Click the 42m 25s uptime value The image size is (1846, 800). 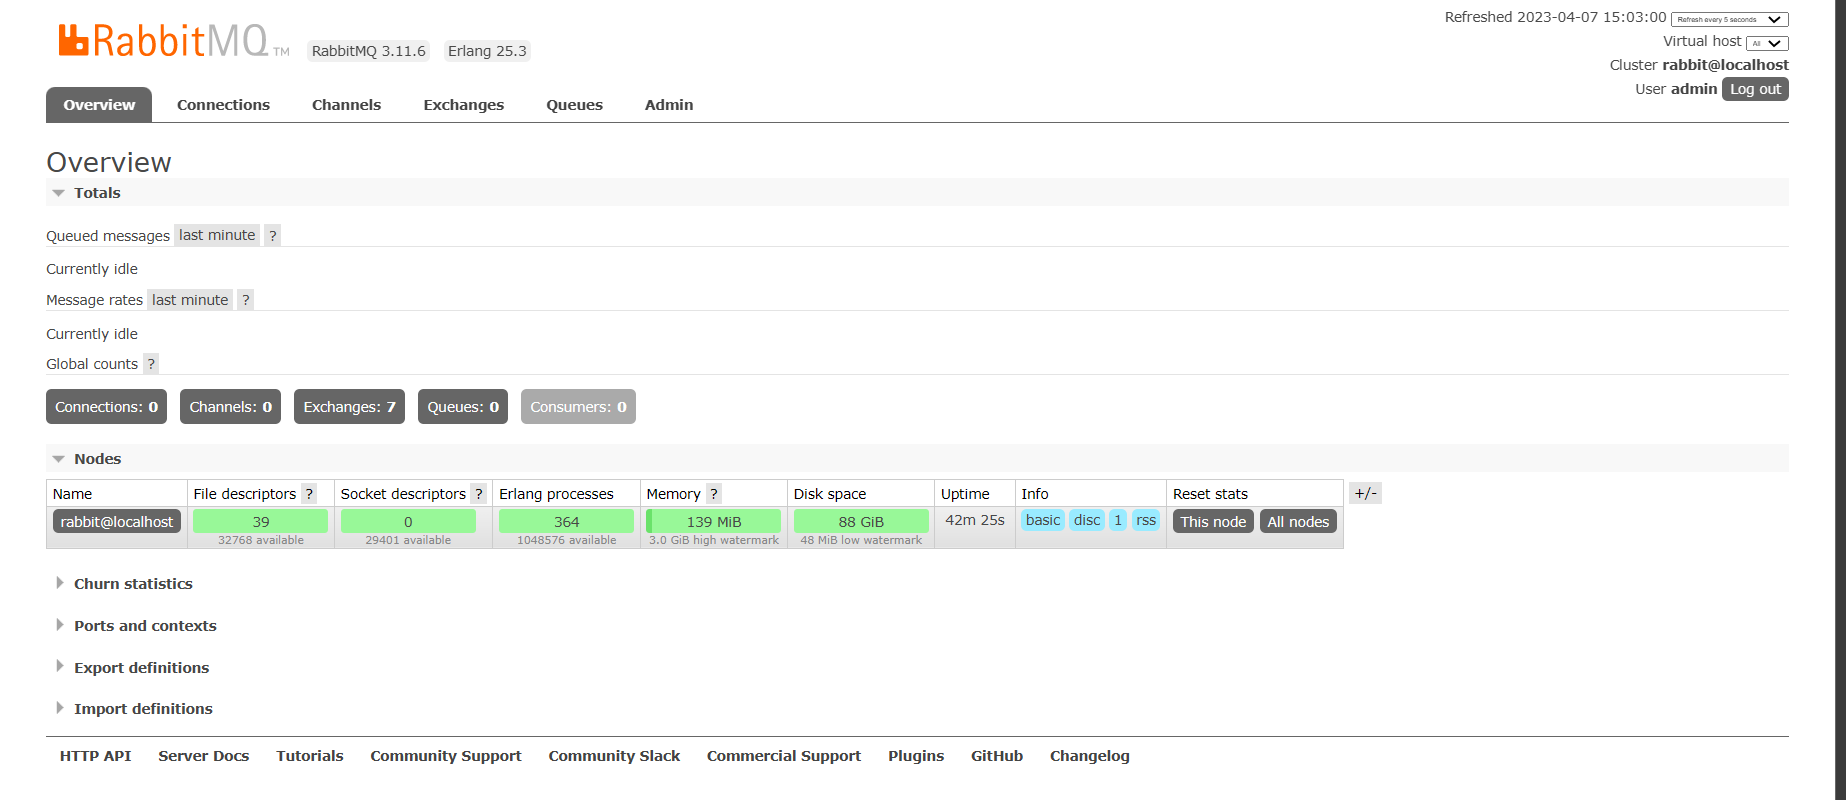point(975,520)
